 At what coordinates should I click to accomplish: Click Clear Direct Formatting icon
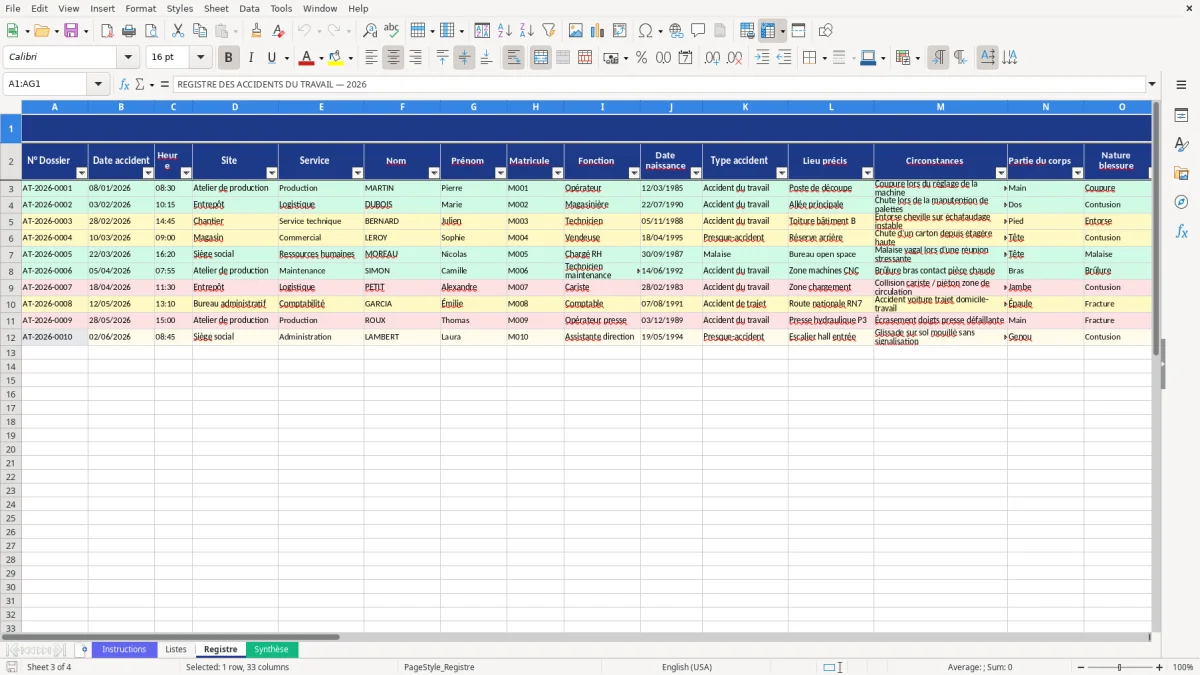pyautogui.click(x=278, y=31)
